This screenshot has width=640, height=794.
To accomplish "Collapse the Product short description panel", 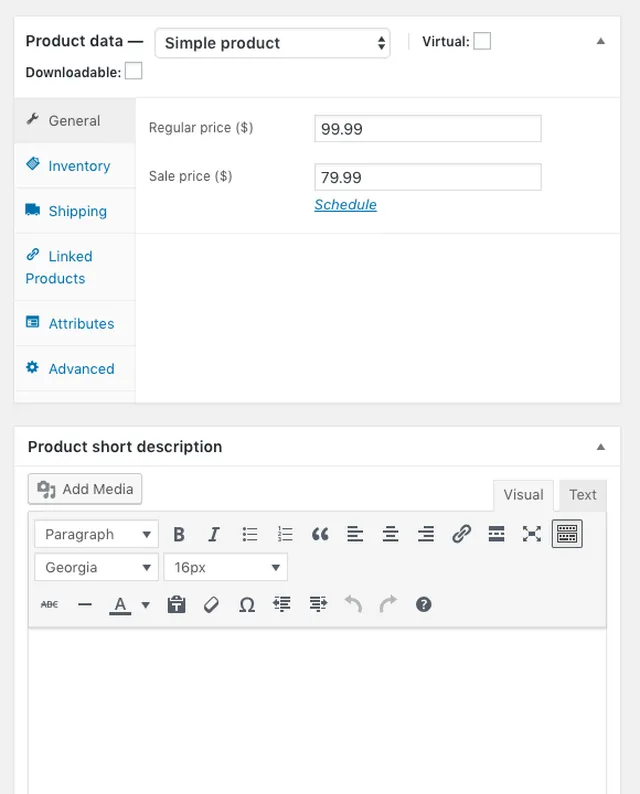I will click(x=601, y=447).
